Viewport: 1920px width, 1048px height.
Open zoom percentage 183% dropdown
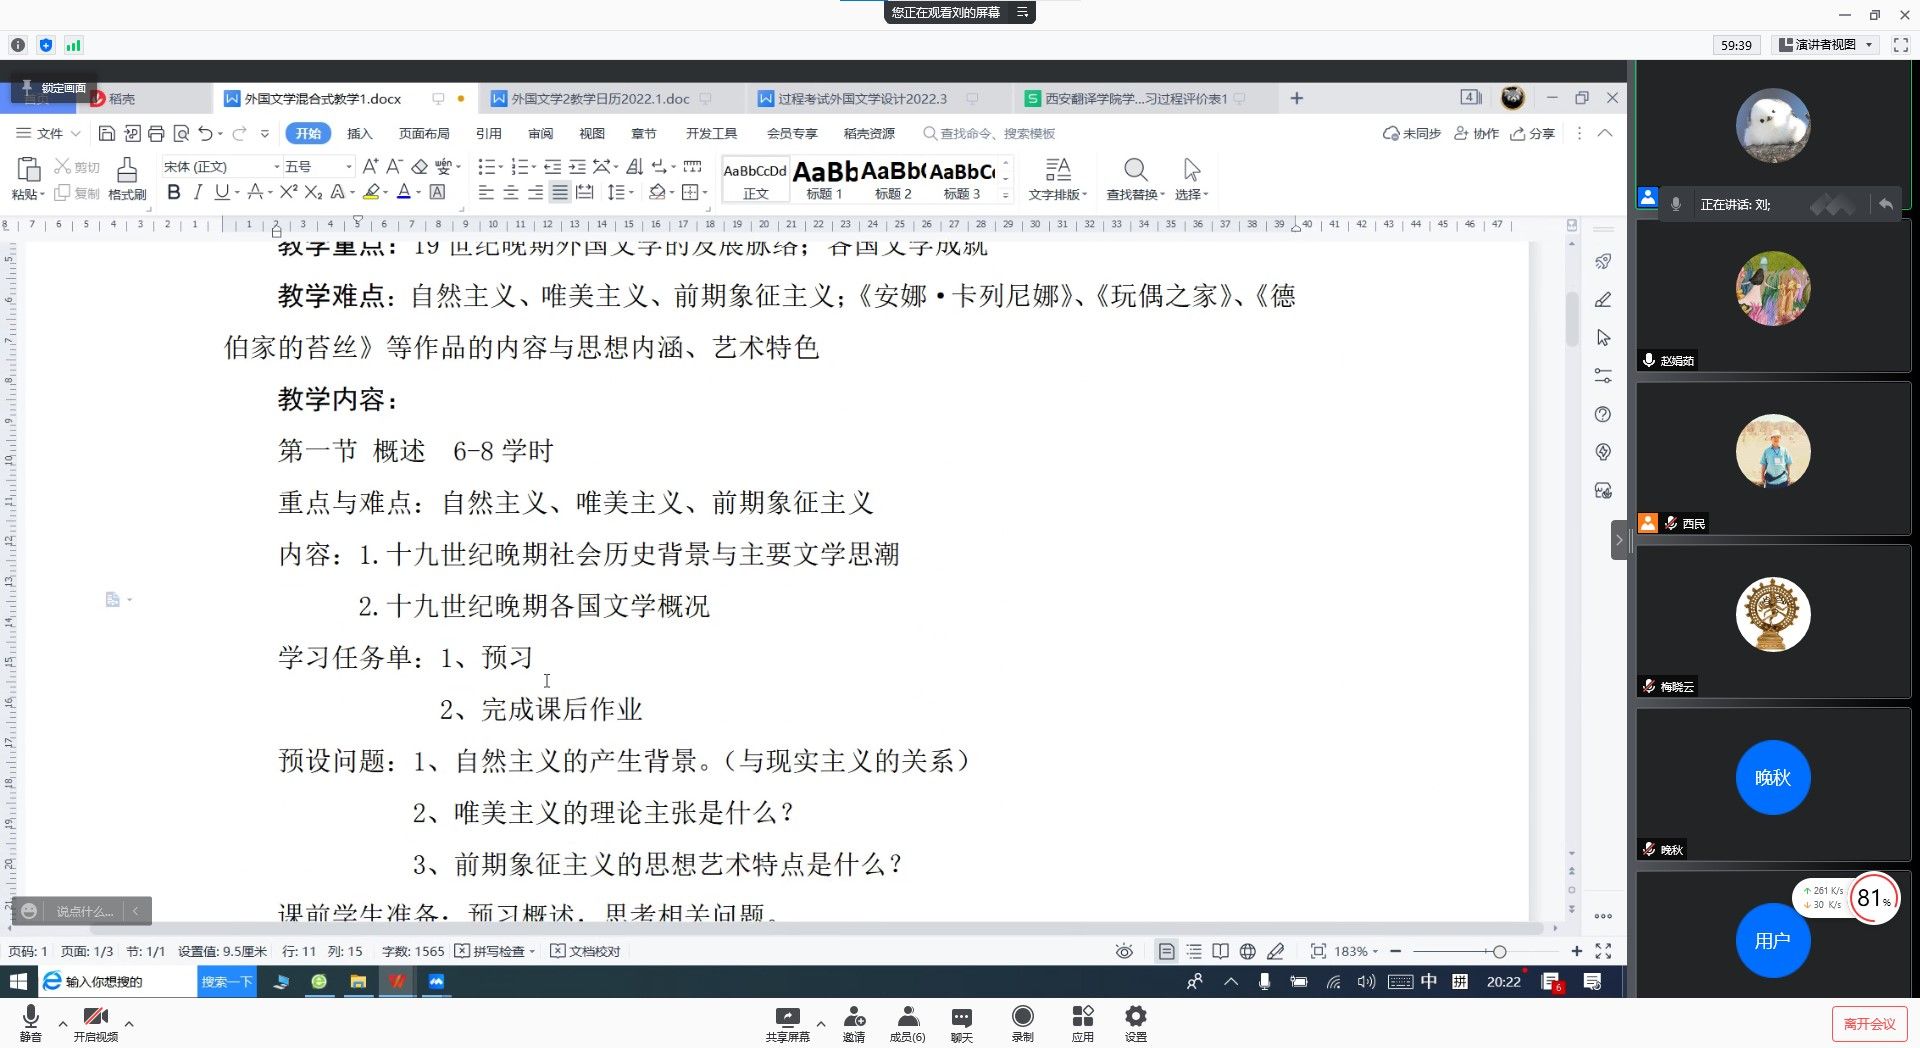(x=1357, y=951)
